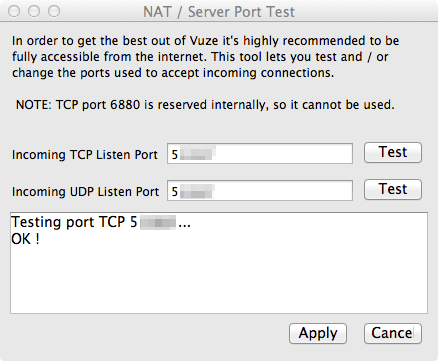Click the 'OK !' result line
This screenshot has width=438, height=361.
(x=25, y=239)
